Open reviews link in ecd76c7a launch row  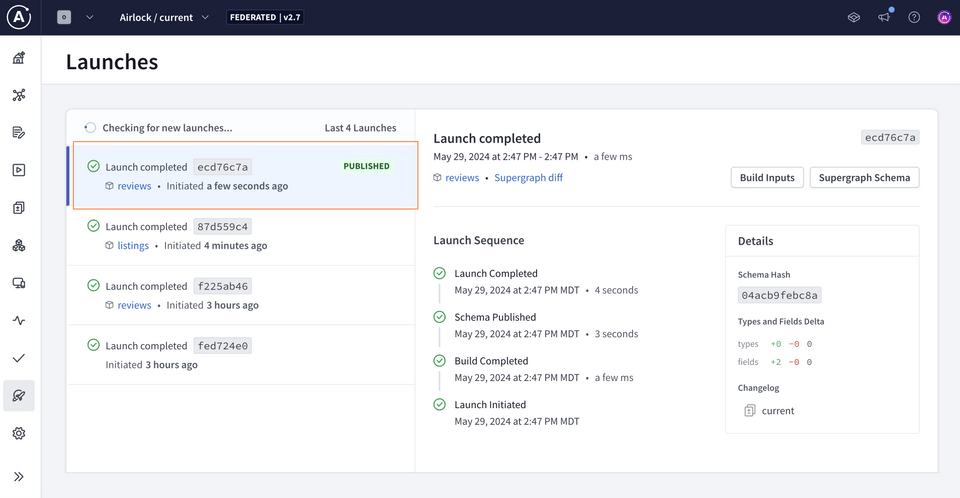pos(134,186)
